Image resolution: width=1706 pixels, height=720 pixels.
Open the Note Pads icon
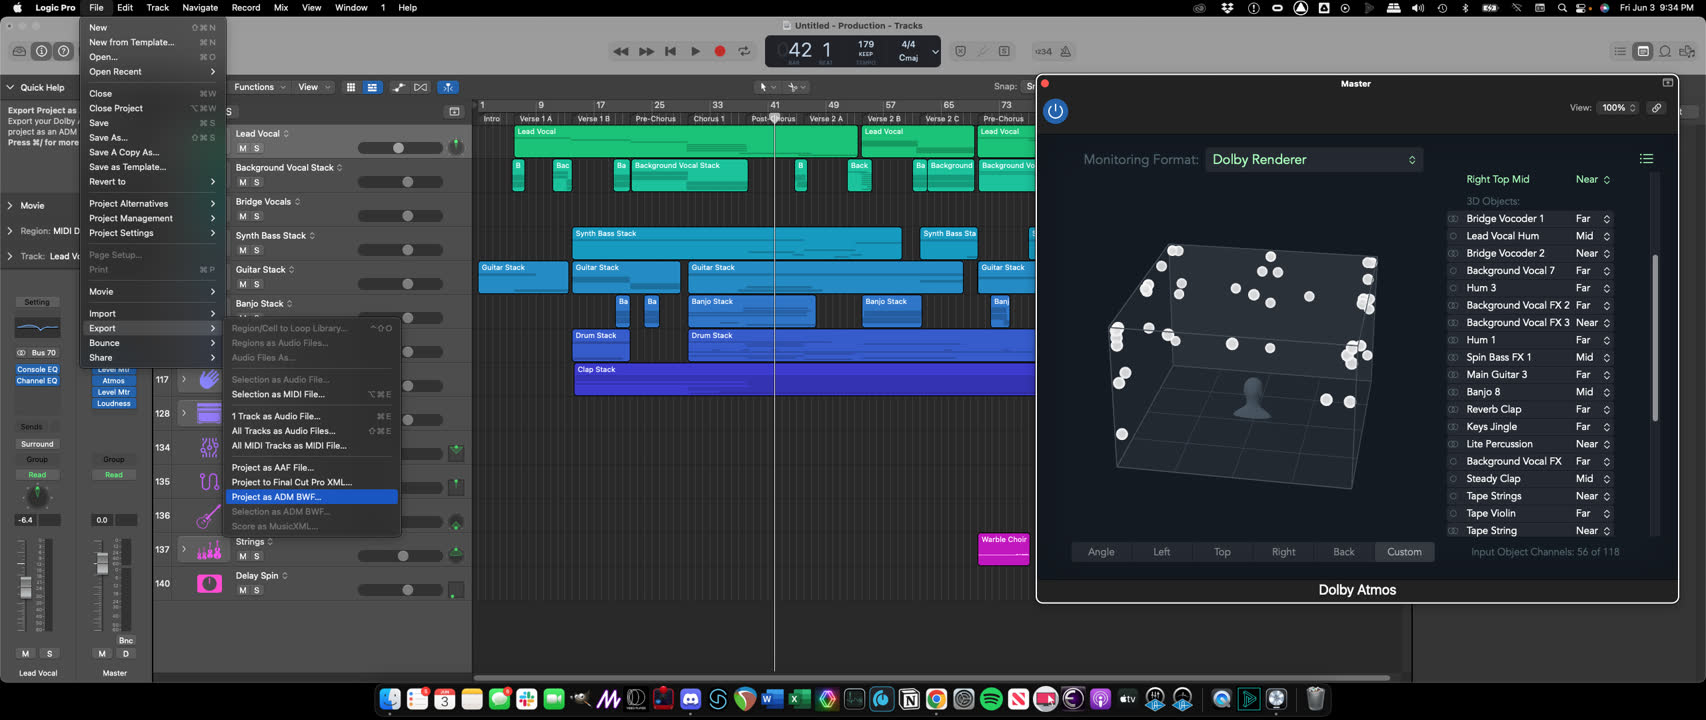click(x=1643, y=51)
